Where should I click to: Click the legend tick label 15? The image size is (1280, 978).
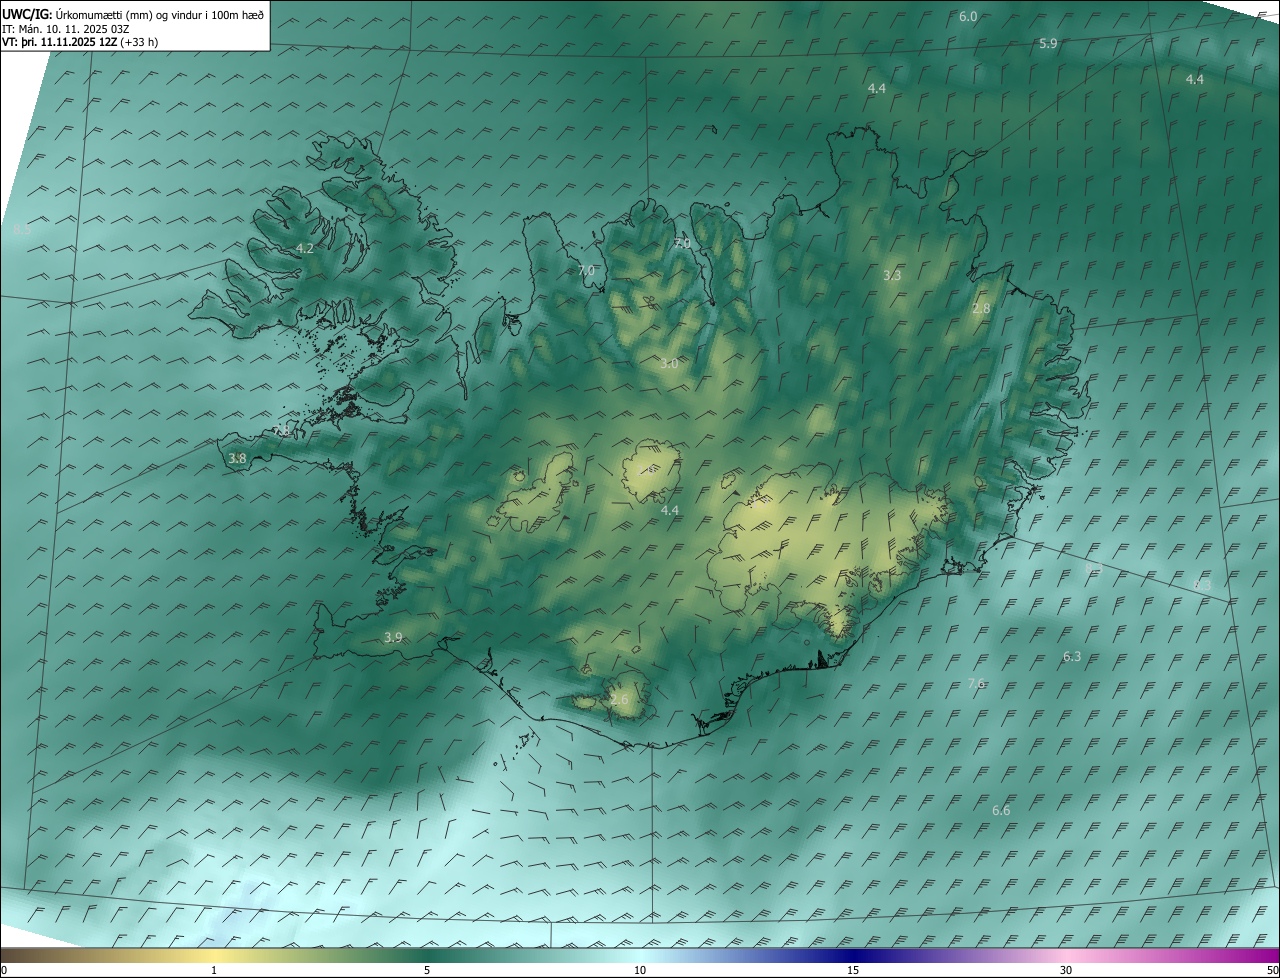[853, 970]
